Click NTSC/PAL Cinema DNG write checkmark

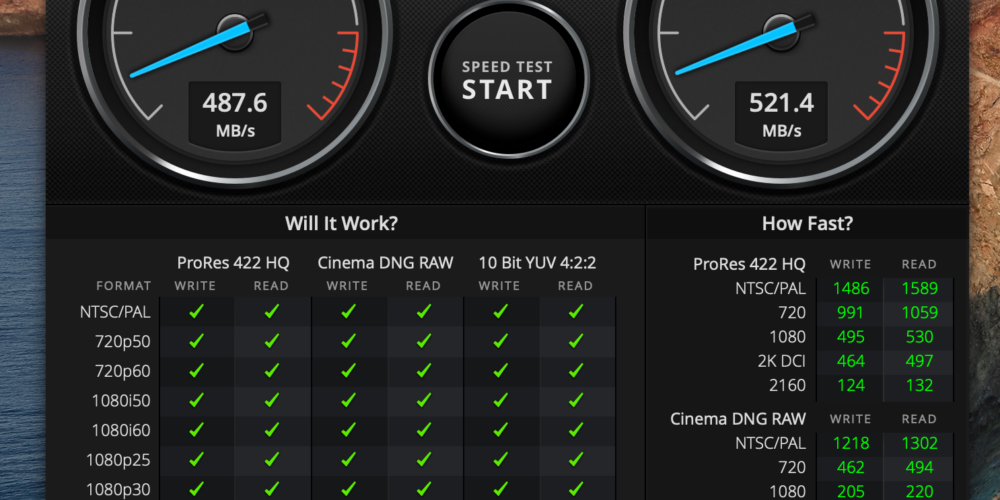(x=348, y=311)
